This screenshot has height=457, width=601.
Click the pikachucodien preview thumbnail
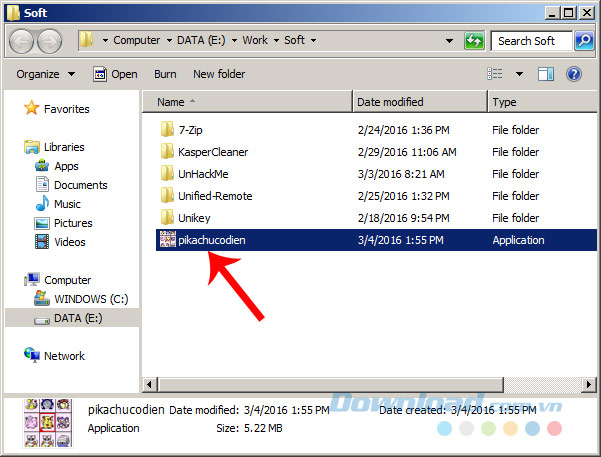click(x=48, y=423)
